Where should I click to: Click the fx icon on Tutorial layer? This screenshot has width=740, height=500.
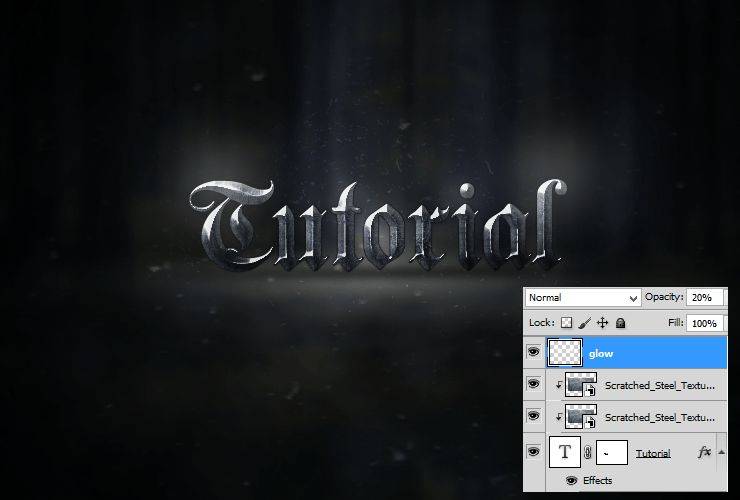(x=704, y=452)
